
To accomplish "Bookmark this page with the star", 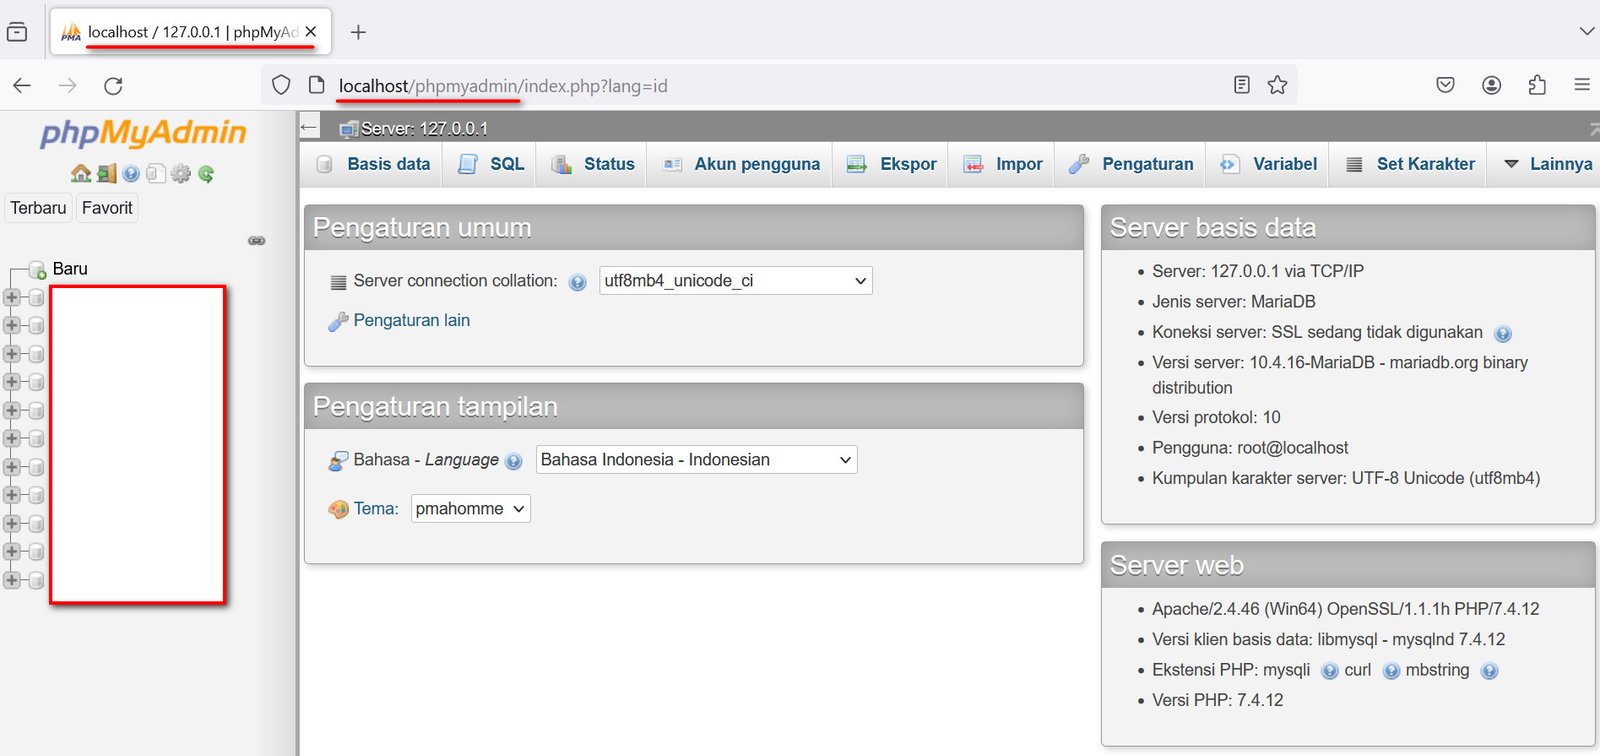I will click(1277, 85).
